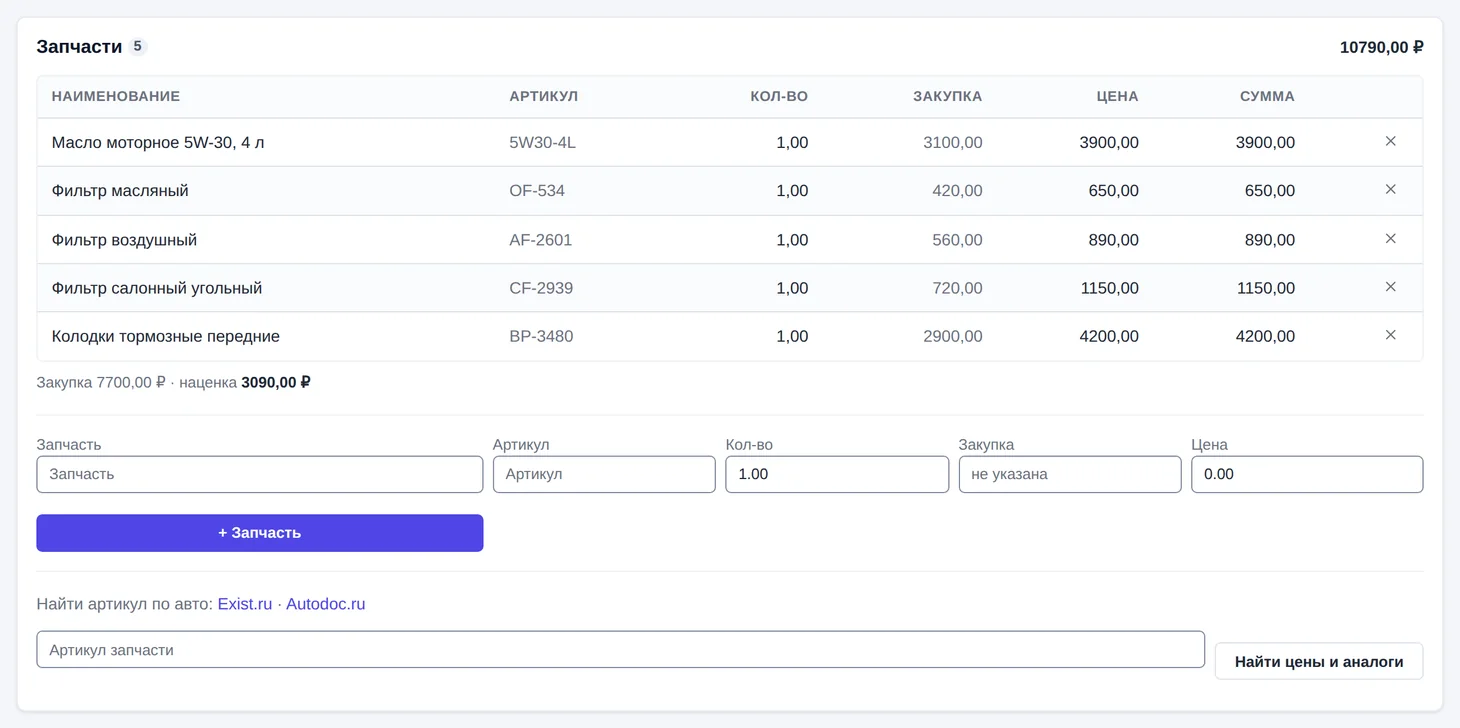Click the name Масло моторное 5W-30, 4 л
Image resolution: width=1460 pixels, height=728 pixels.
(158, 143)
